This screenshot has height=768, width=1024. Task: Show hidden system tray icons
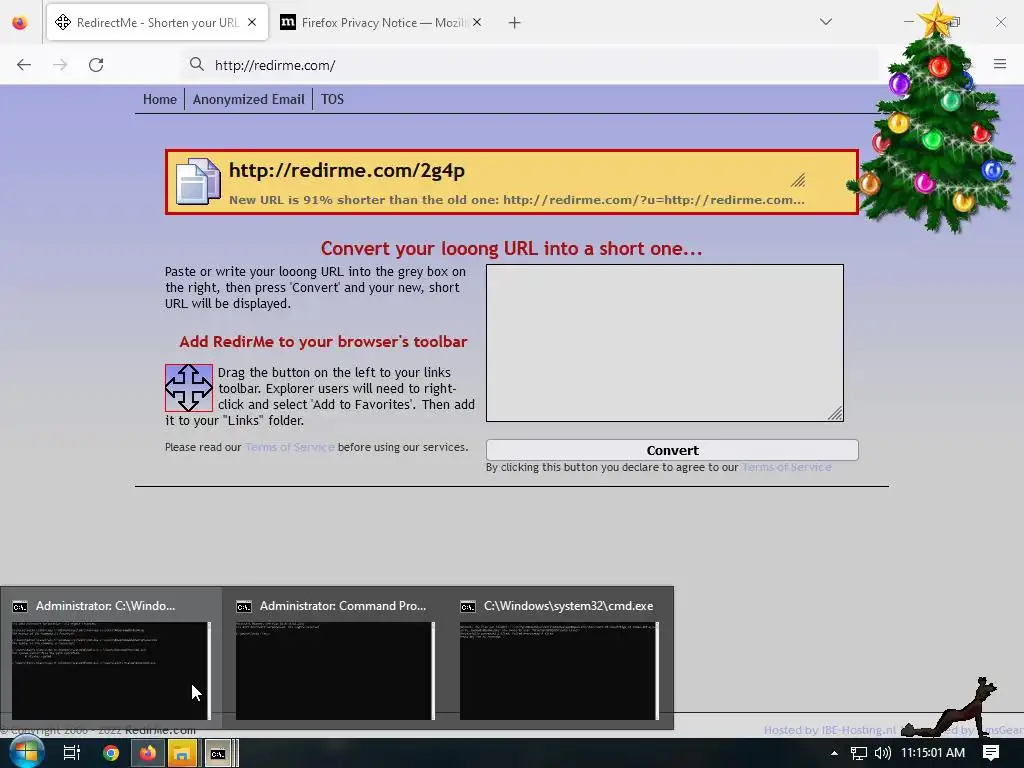[x=834, y=753]
